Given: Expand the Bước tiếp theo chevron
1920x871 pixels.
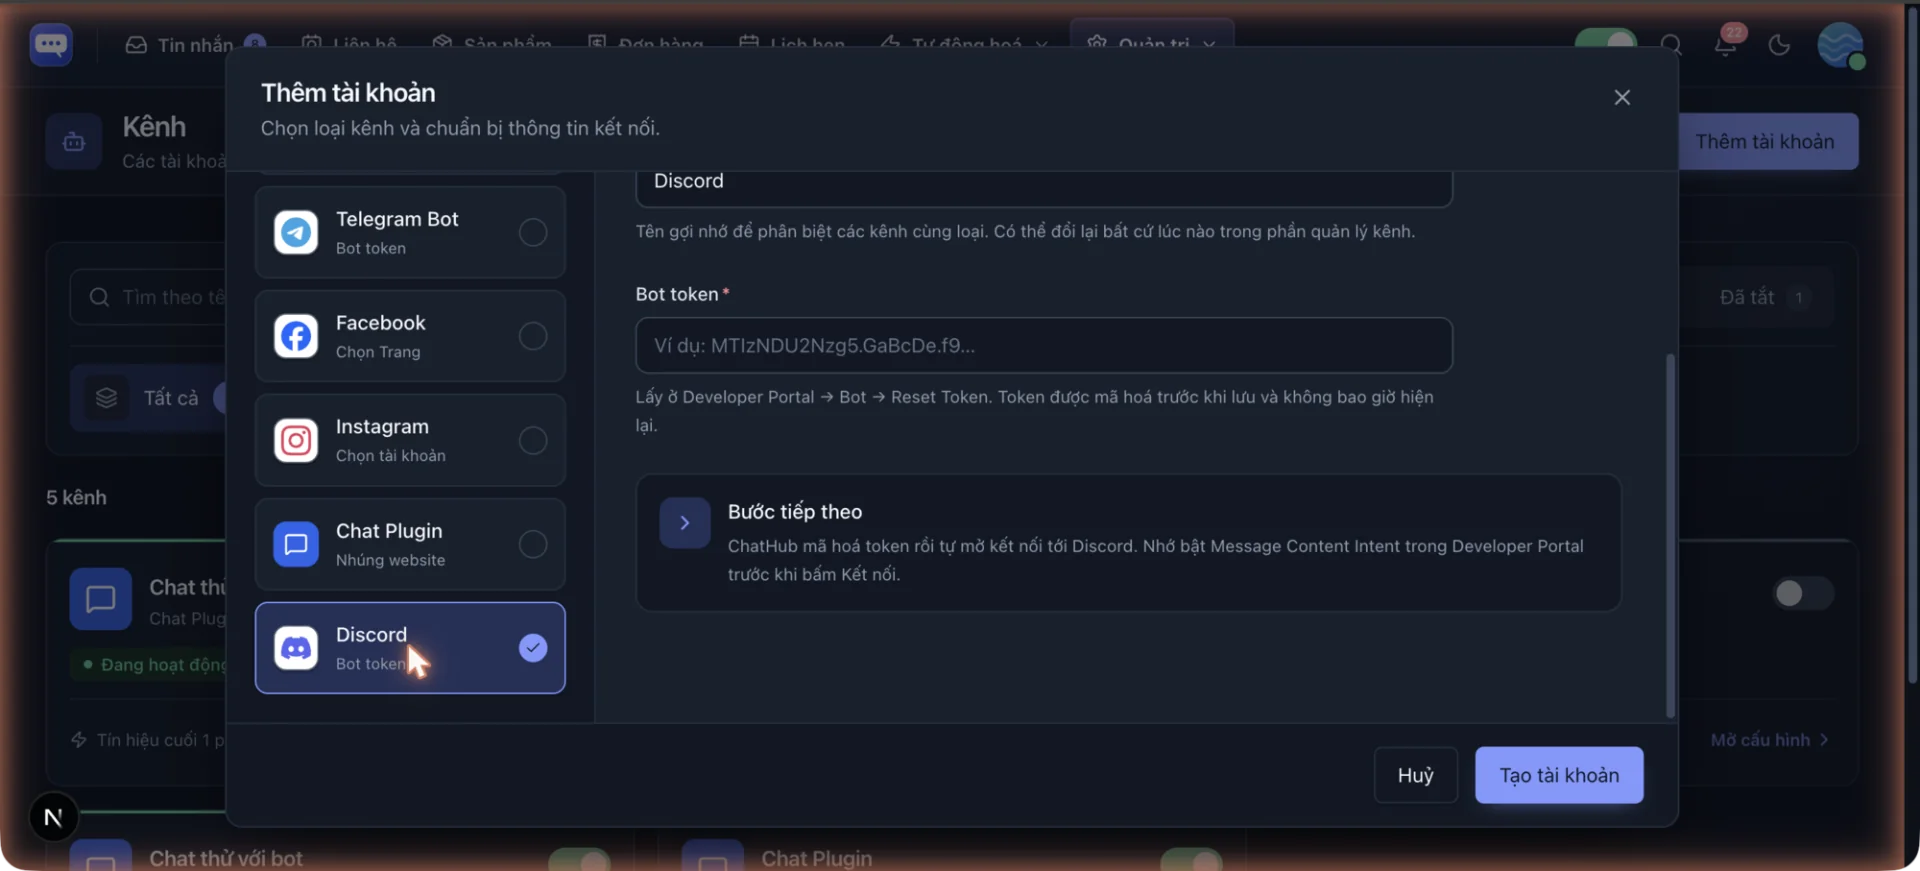Looking at the screenshot, I should click(x=685, y=523).
